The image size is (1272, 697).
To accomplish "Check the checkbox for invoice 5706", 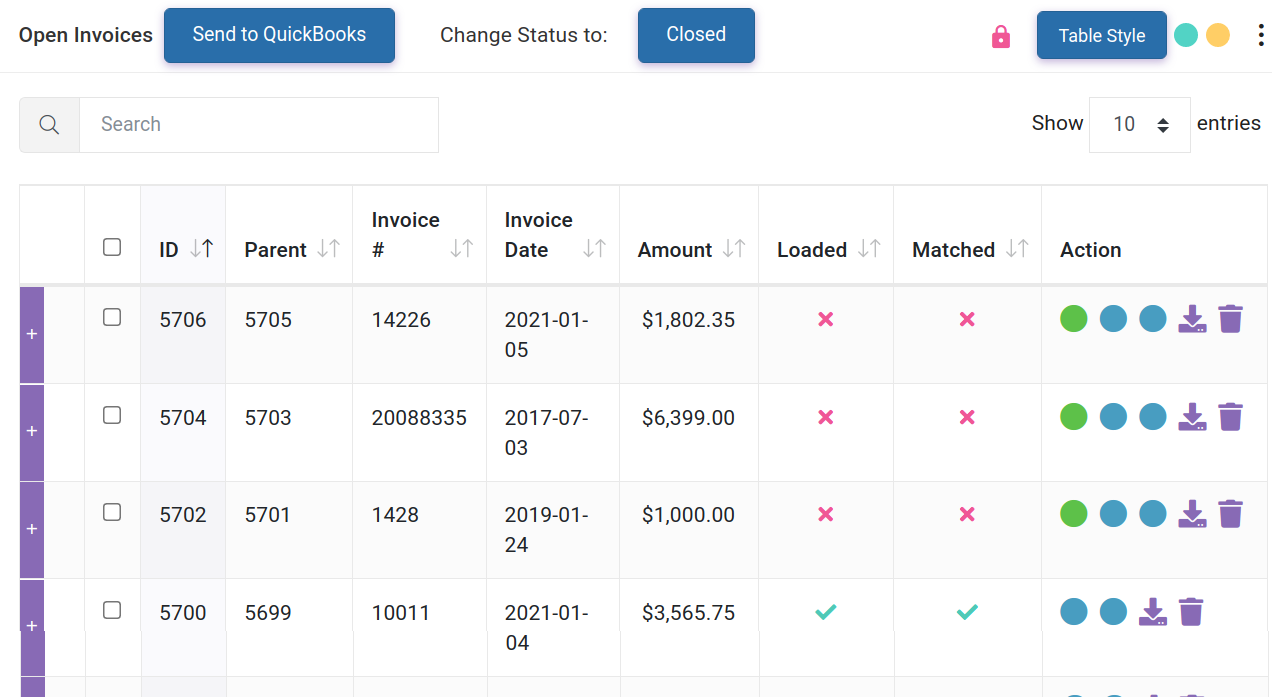I will [112, 317].
